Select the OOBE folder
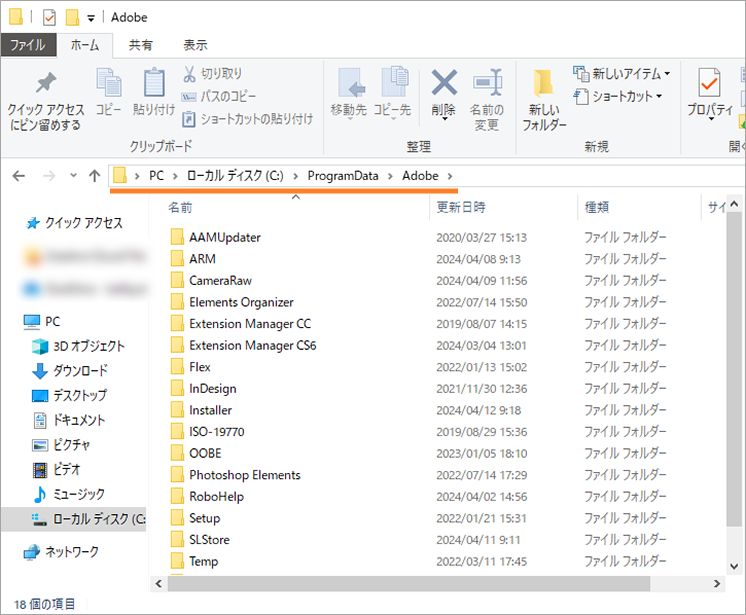The height and width of the screenshot is (615, 746). pos(196,453)
